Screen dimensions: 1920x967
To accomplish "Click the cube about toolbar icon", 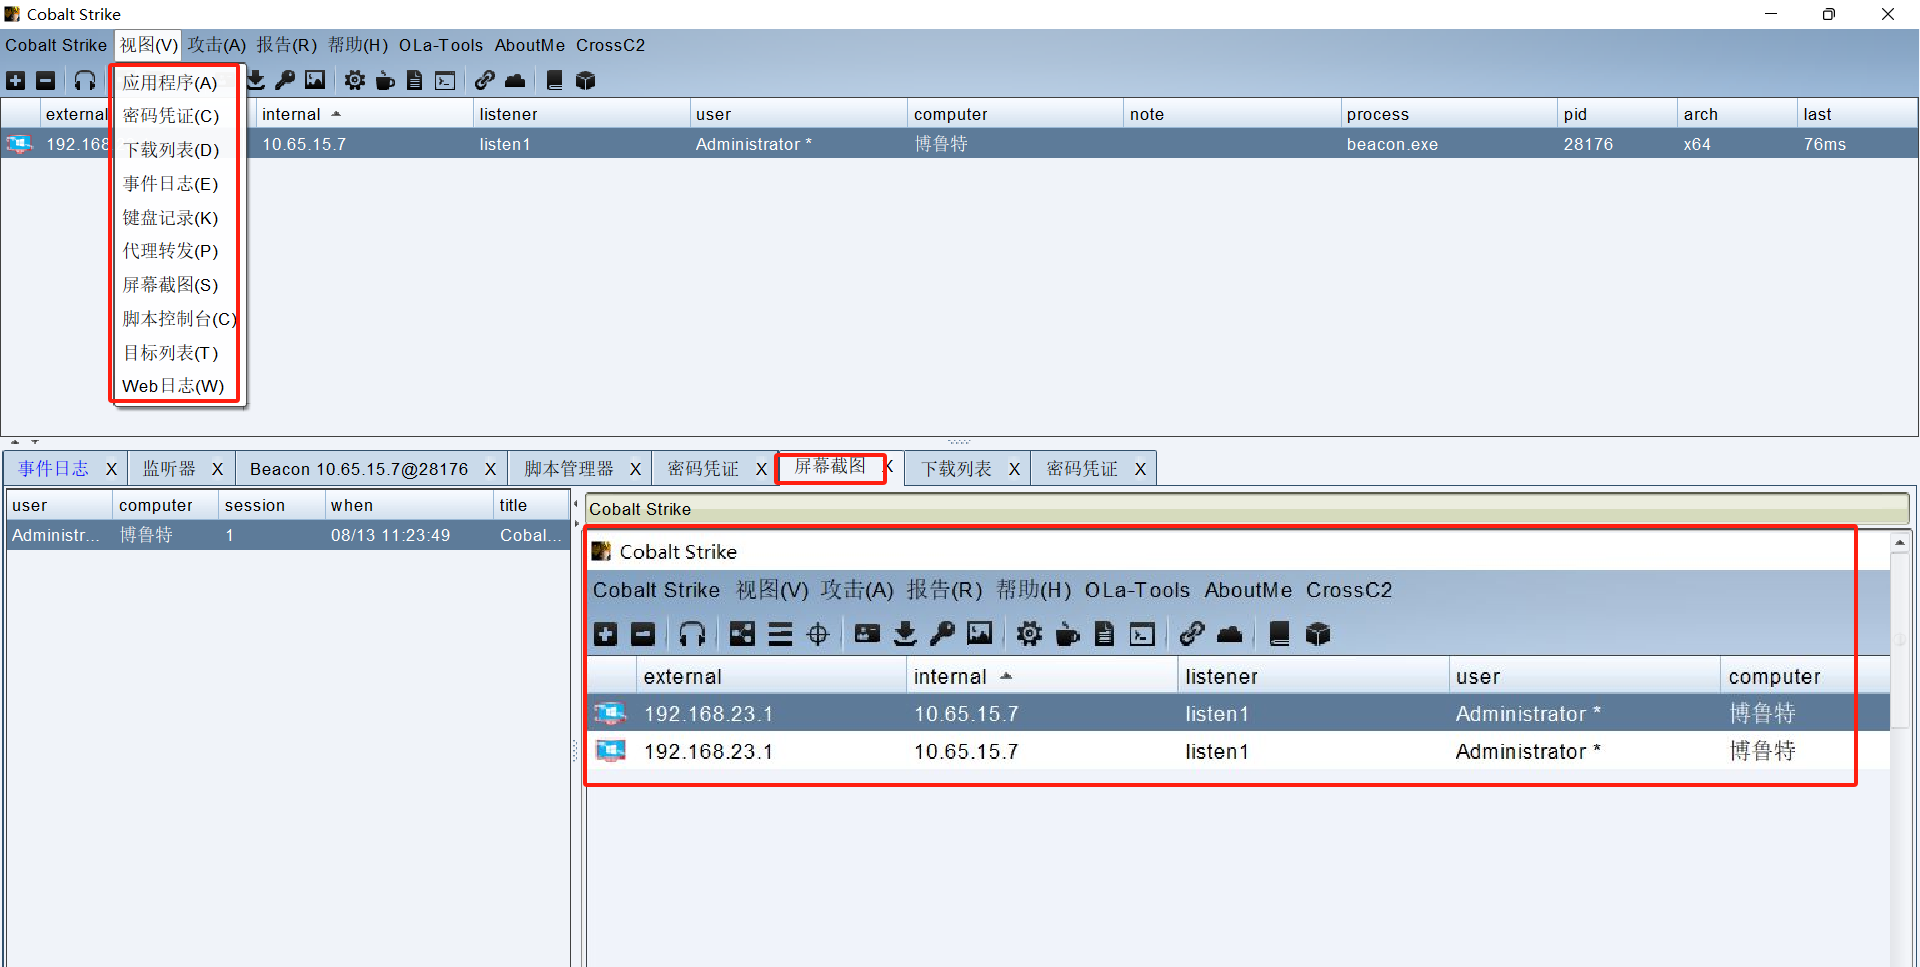I will pyautogui.click(x=586, y=81).
